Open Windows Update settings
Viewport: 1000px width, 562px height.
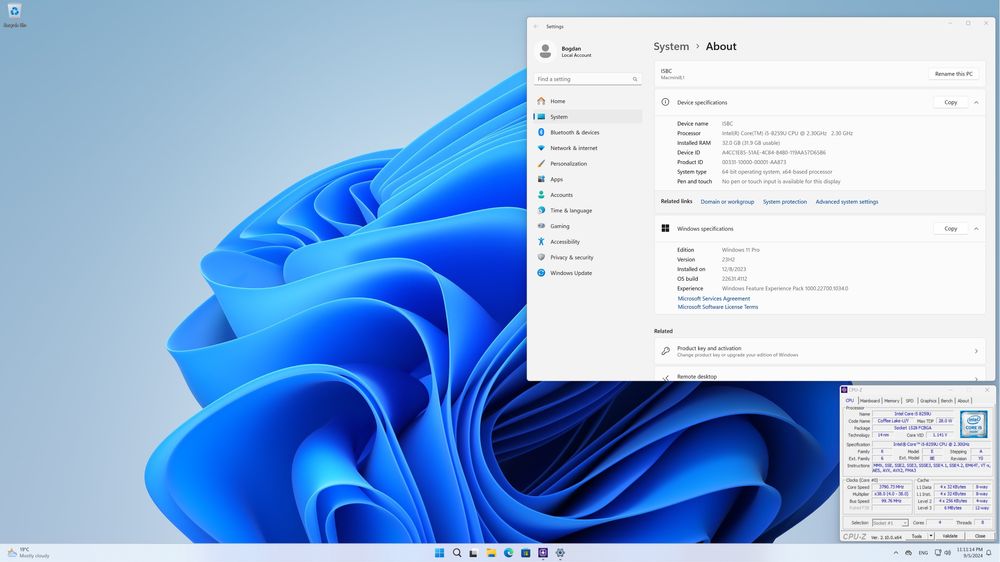tap(587, 273)
